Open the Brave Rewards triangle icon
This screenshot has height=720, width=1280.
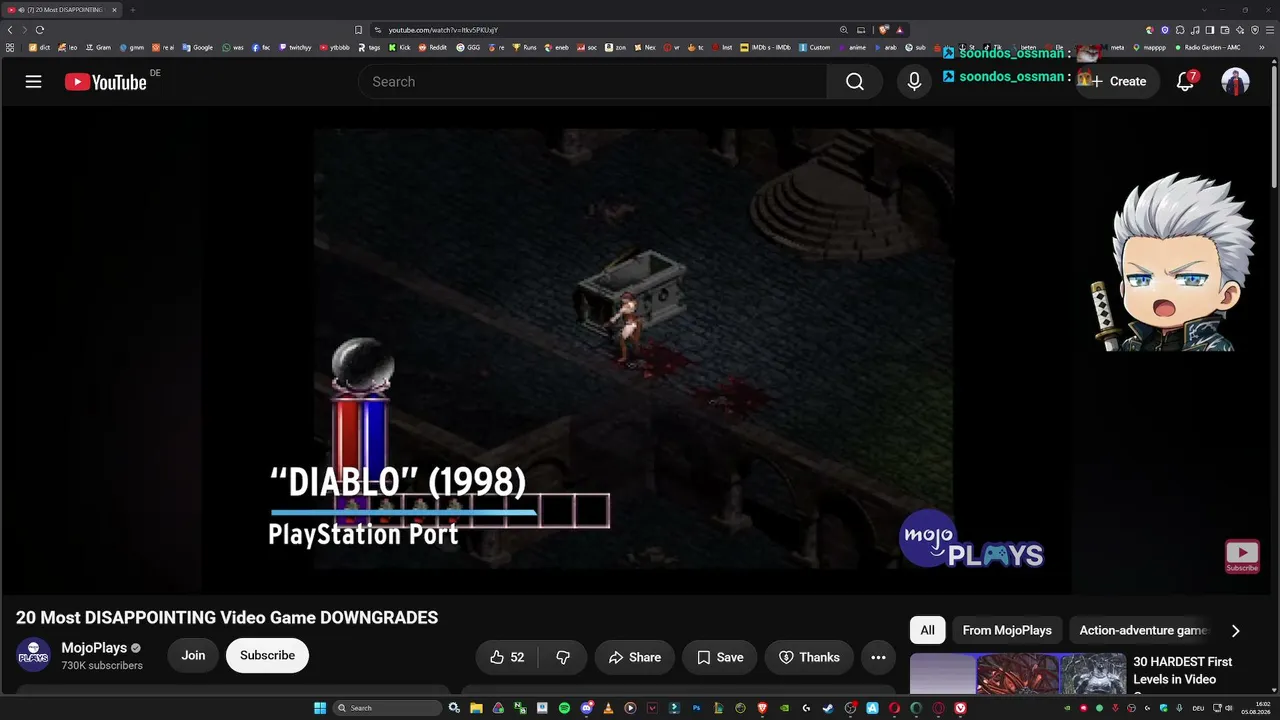pos(899,30)
